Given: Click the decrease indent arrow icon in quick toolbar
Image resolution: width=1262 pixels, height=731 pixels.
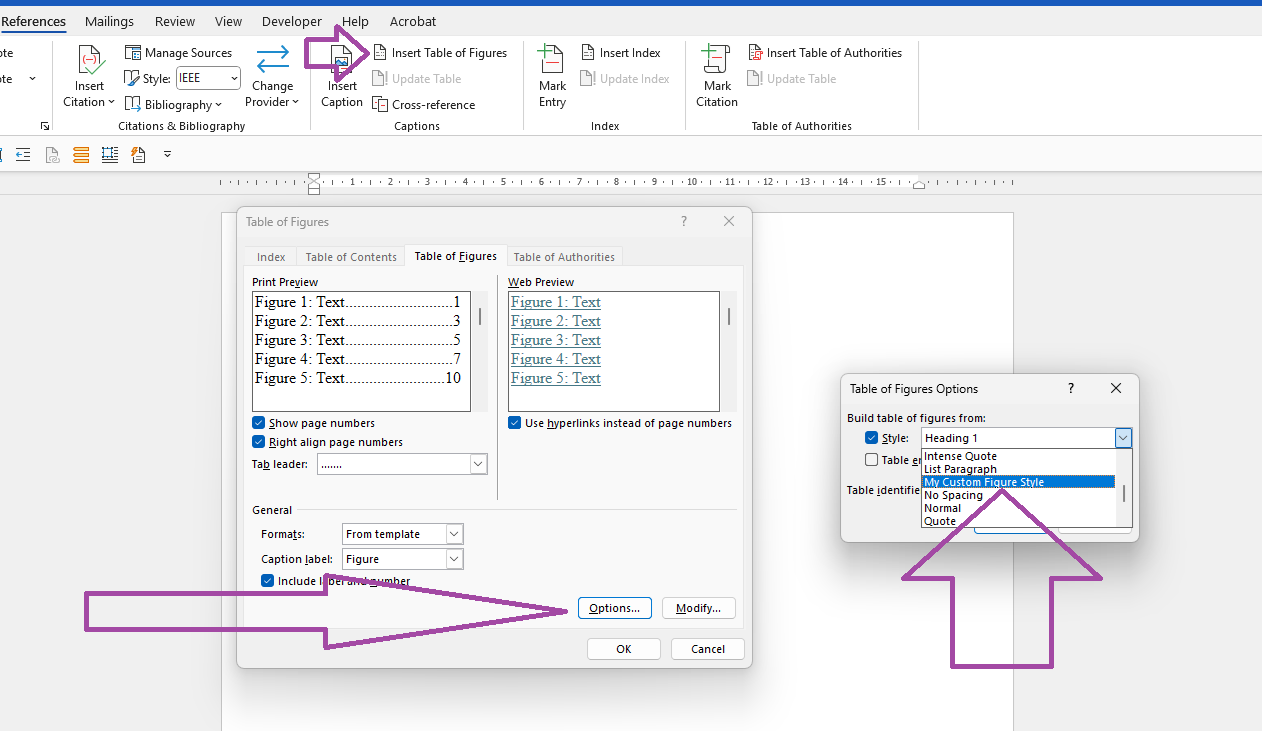Looking at the screenshot, I should (x=23, y=154).
